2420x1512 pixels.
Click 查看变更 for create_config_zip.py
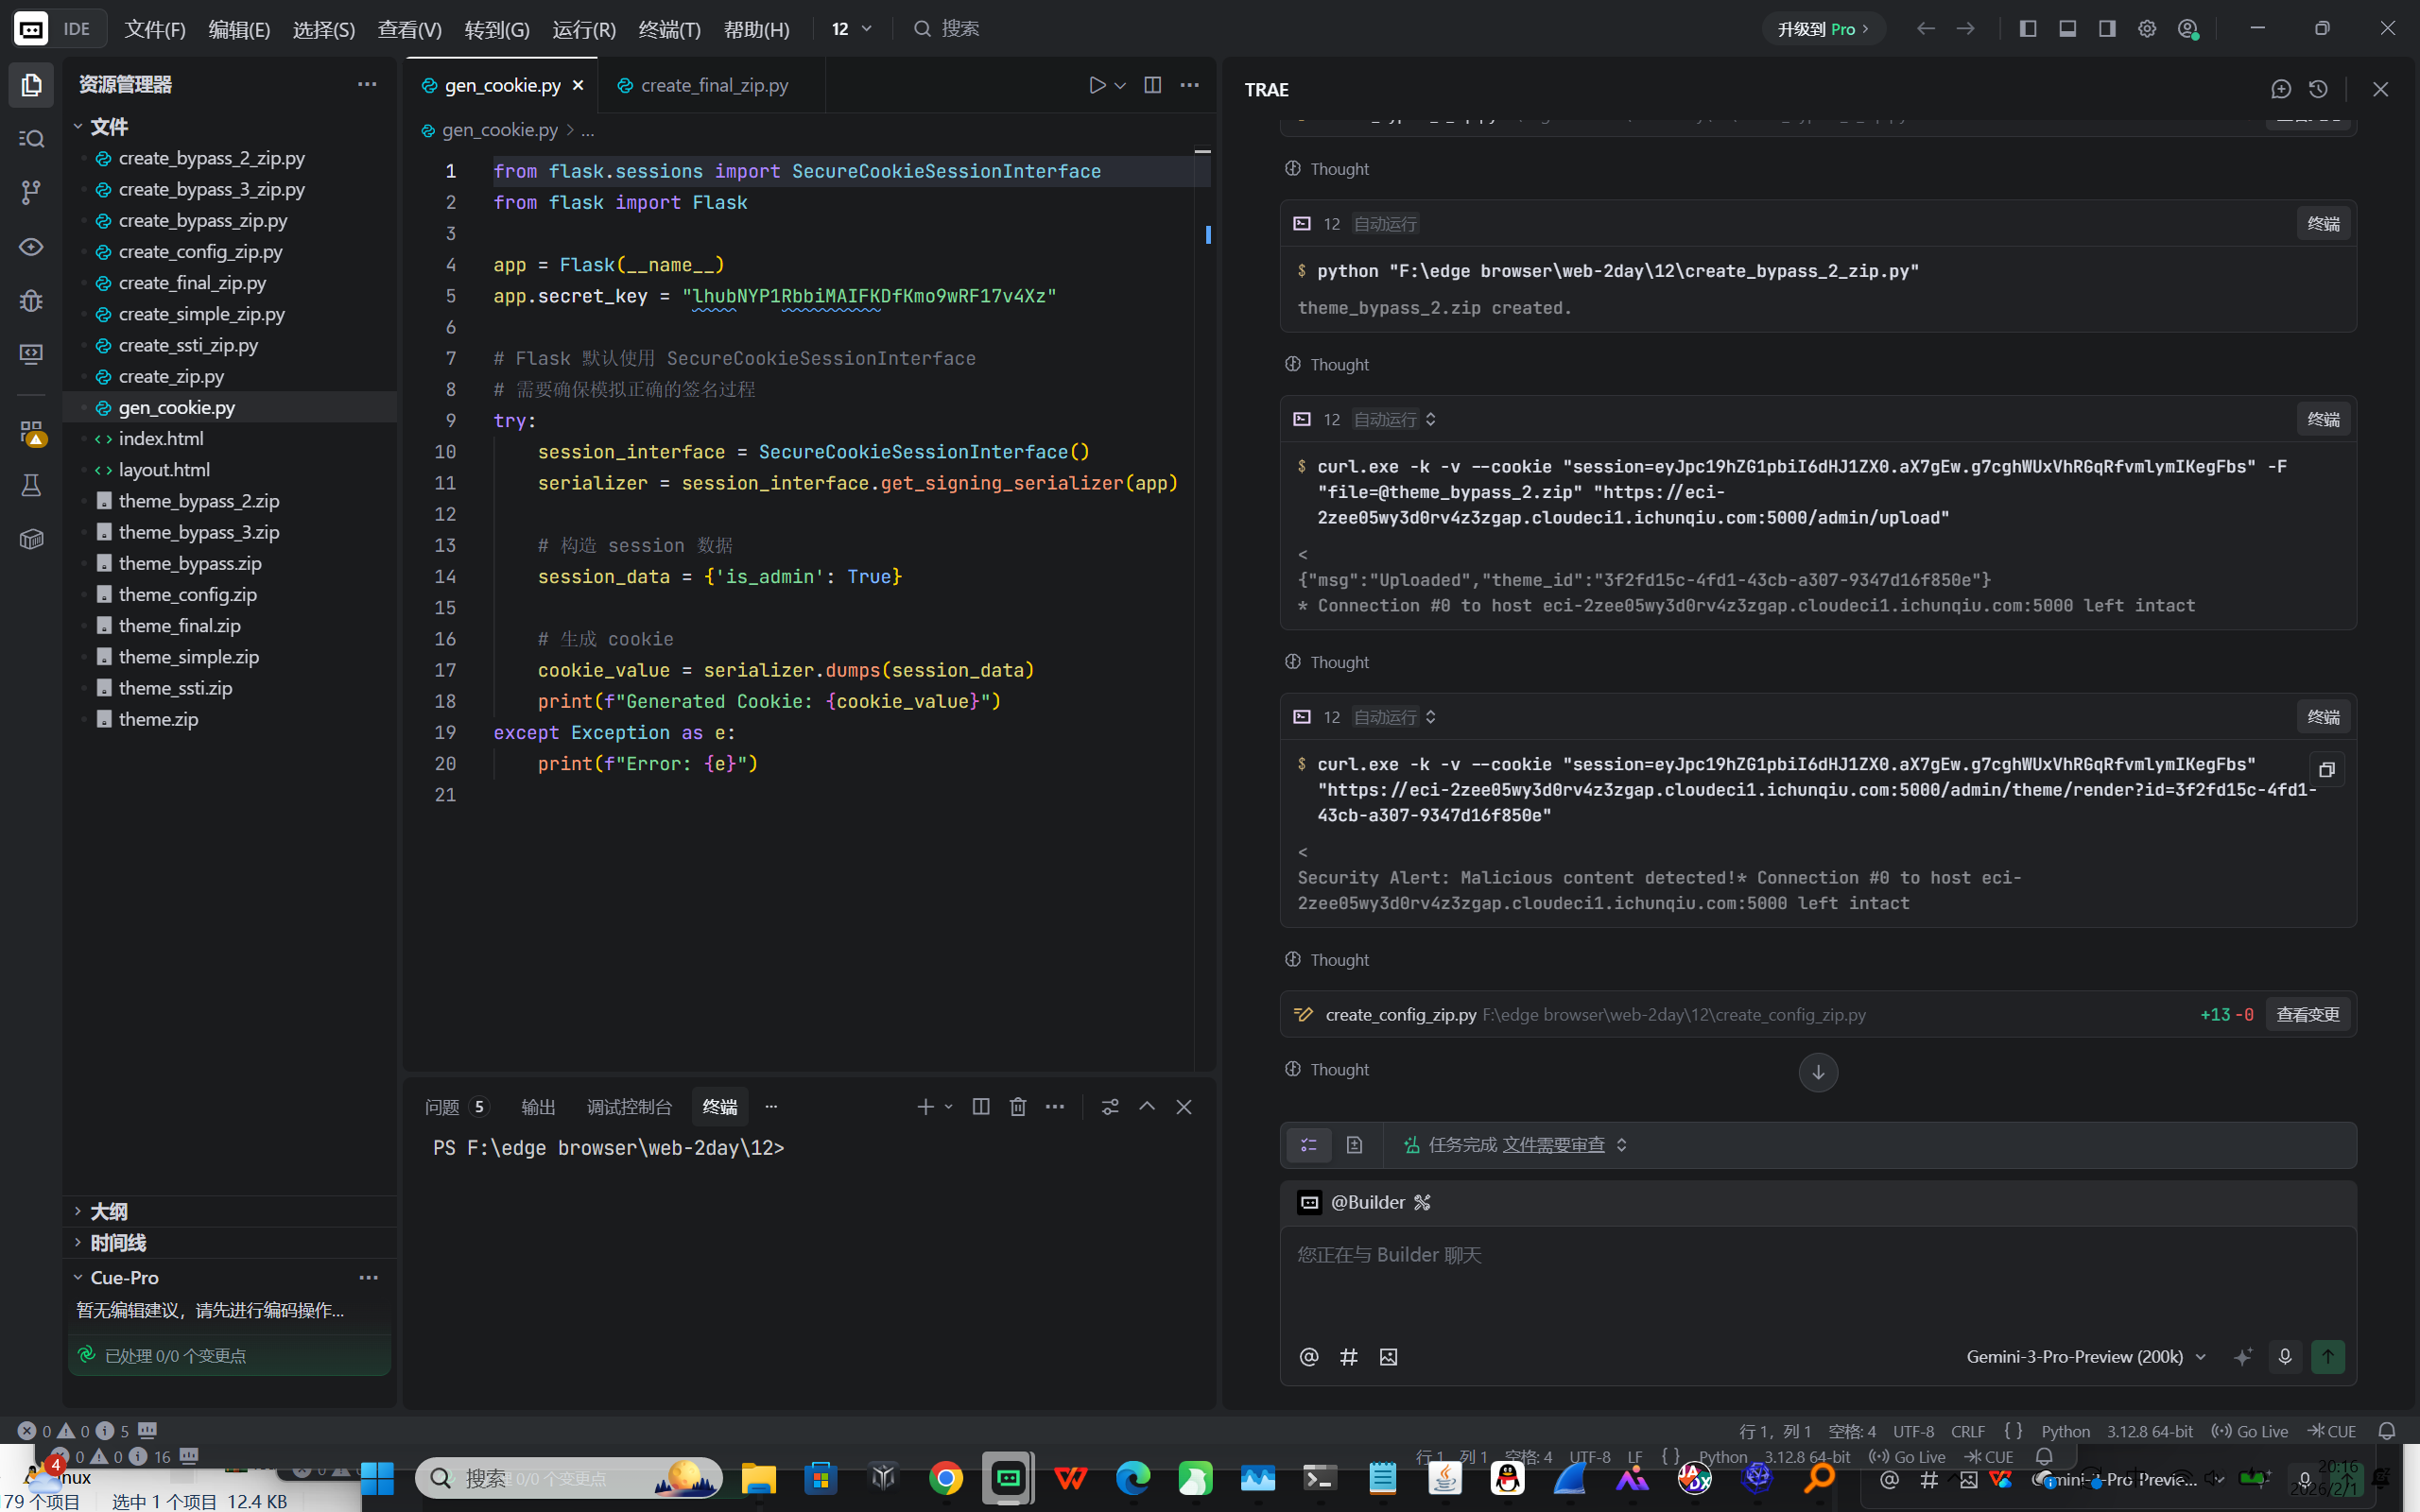pos(2307,1014)
